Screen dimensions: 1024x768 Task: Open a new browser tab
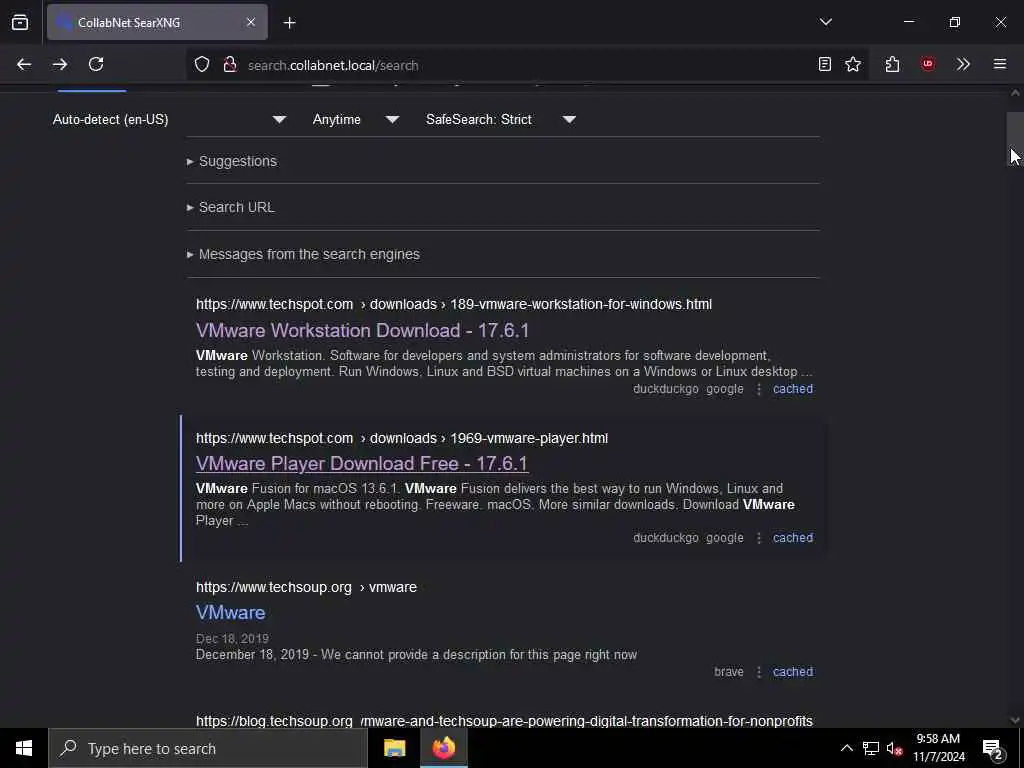(290, 23)
